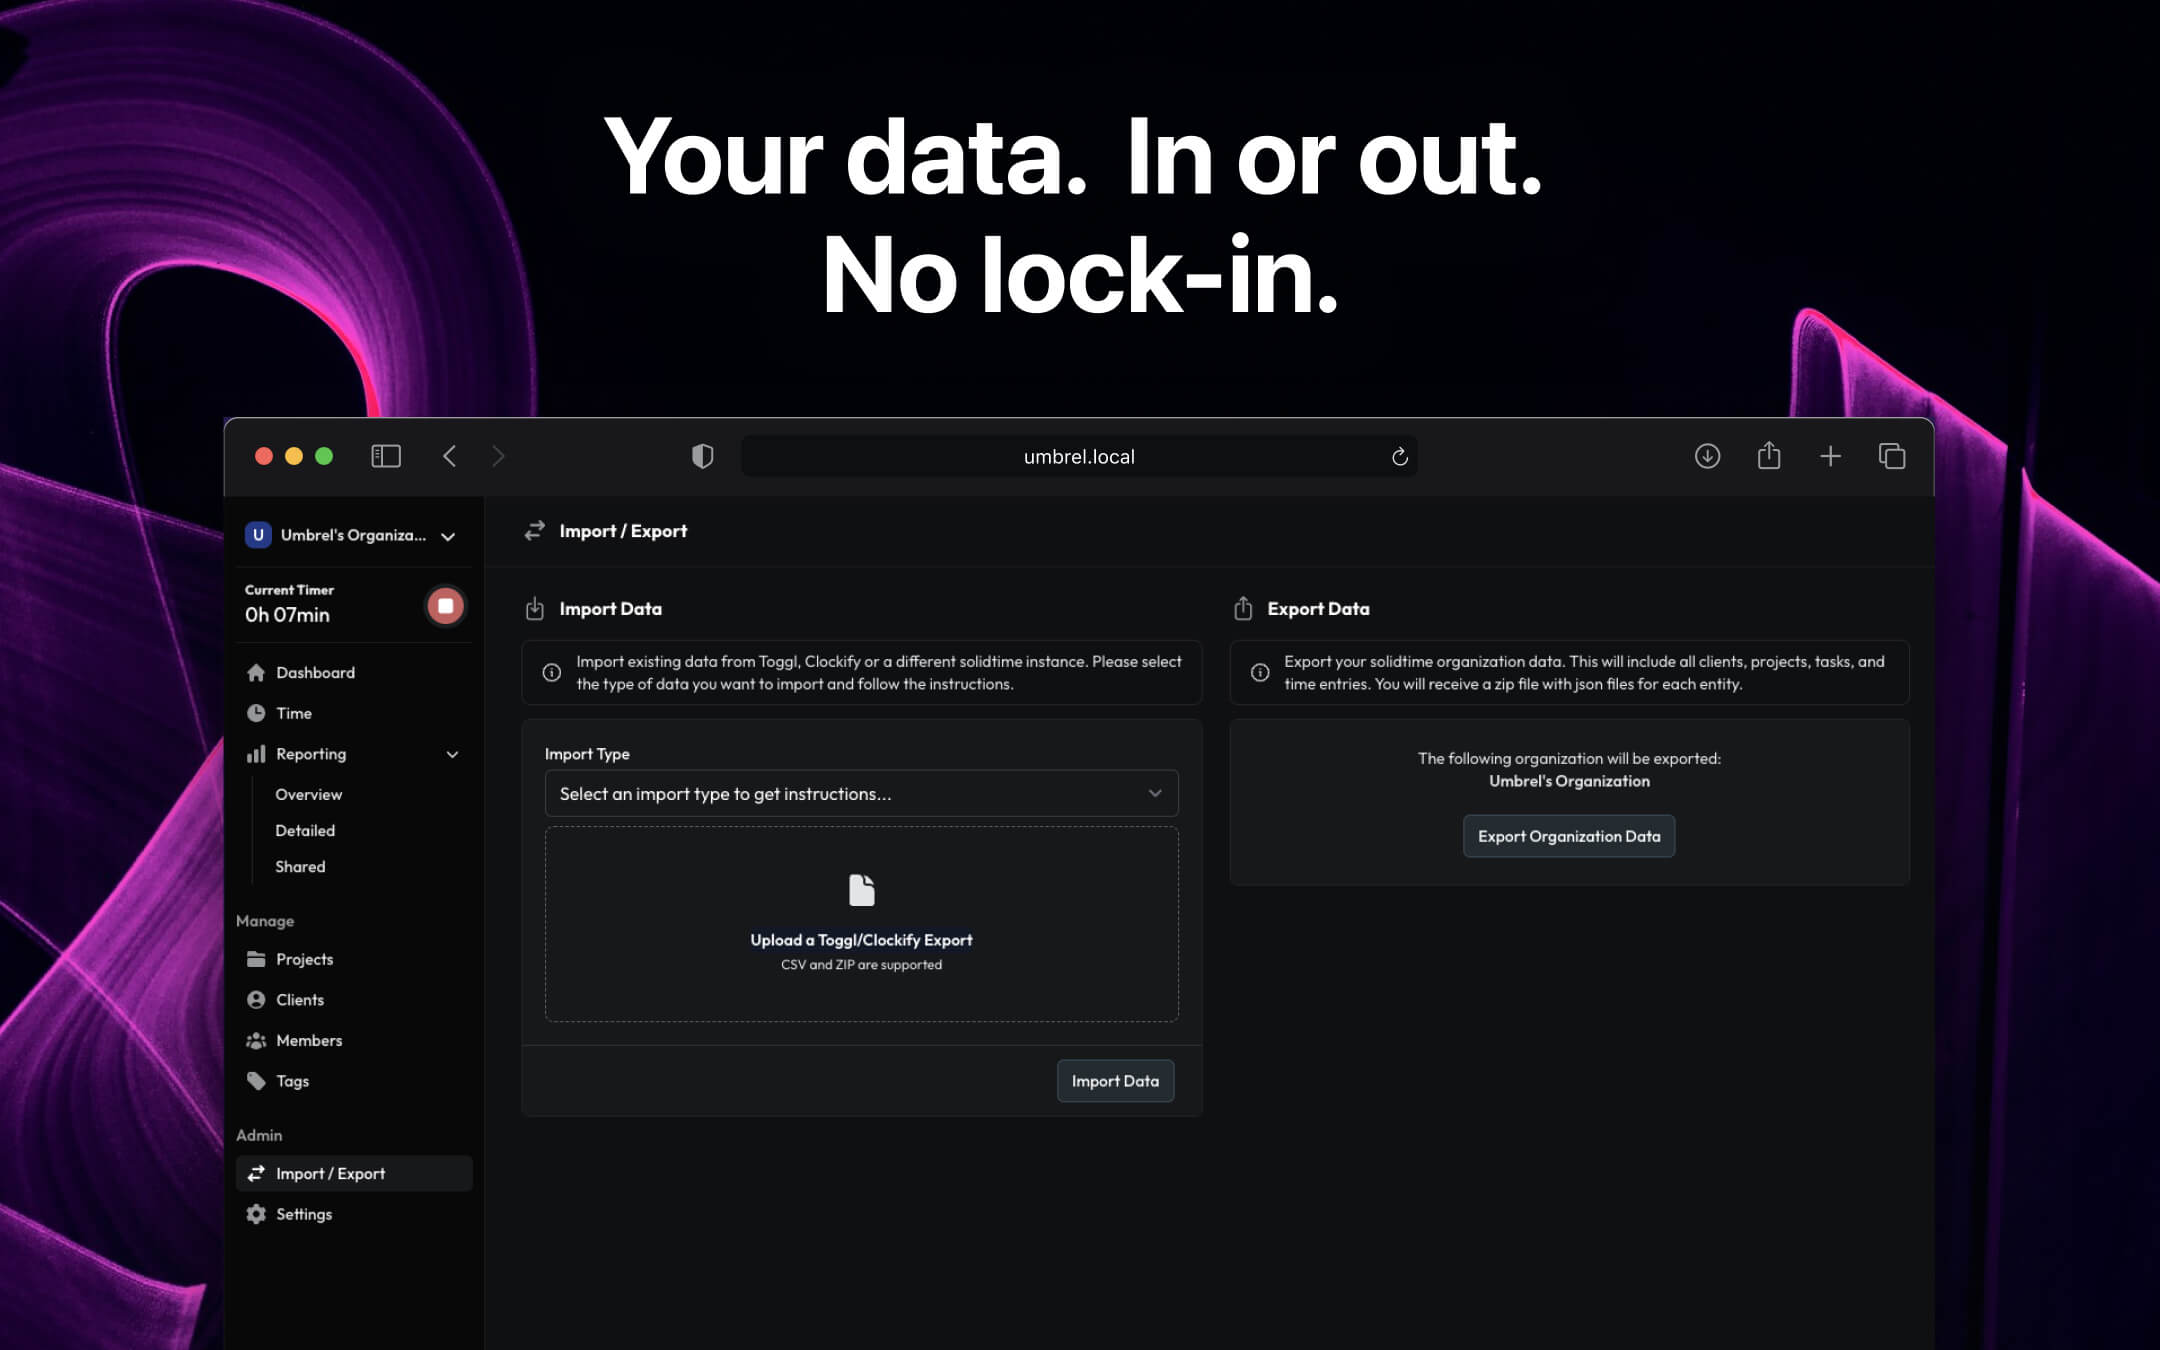Click the Import/Export arrows icon in the header

point(535,531)
